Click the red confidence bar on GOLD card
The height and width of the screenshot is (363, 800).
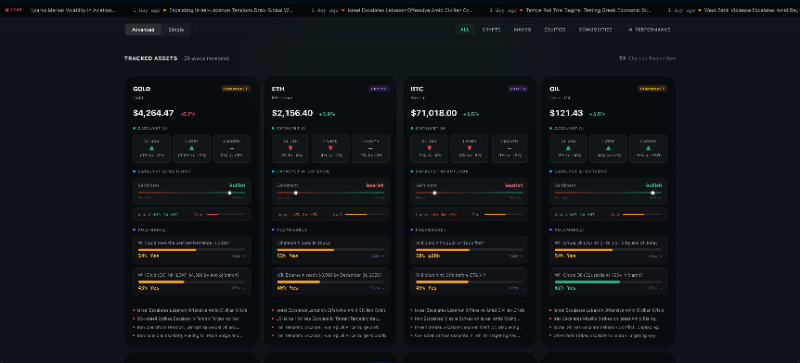tap(212, 214)
